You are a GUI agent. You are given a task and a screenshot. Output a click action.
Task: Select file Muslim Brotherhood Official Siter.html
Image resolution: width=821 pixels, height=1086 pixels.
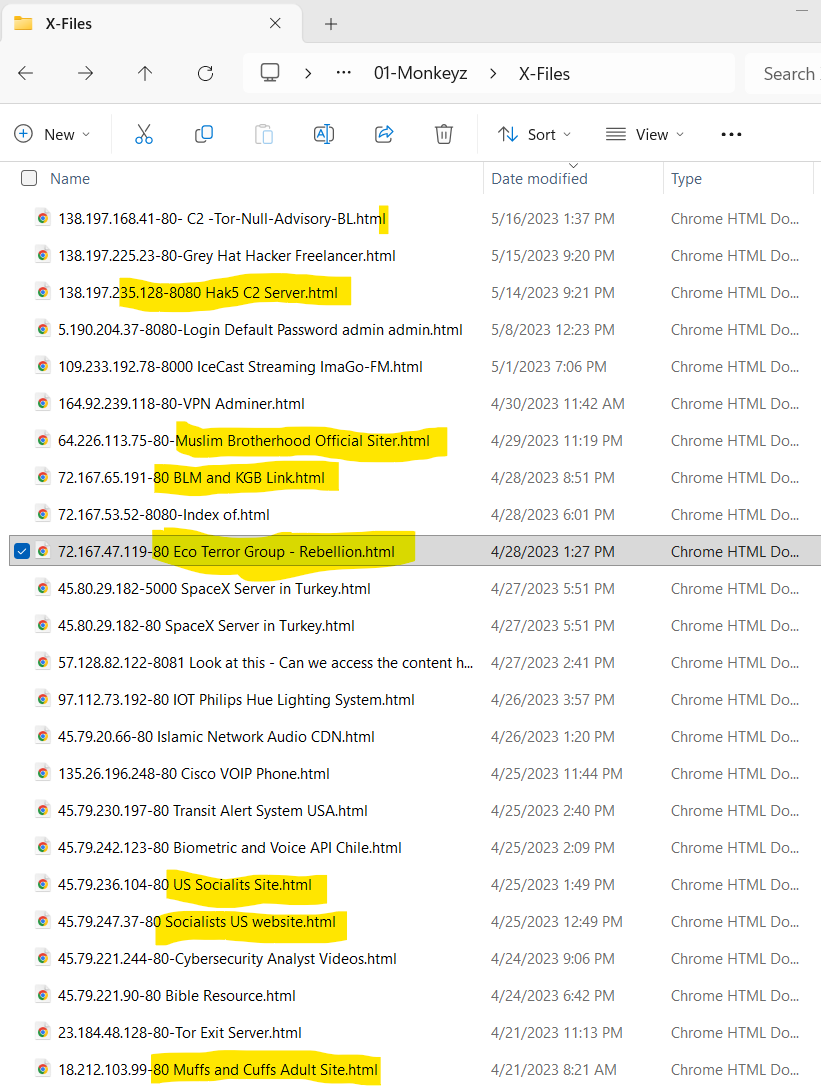(244, 440)
